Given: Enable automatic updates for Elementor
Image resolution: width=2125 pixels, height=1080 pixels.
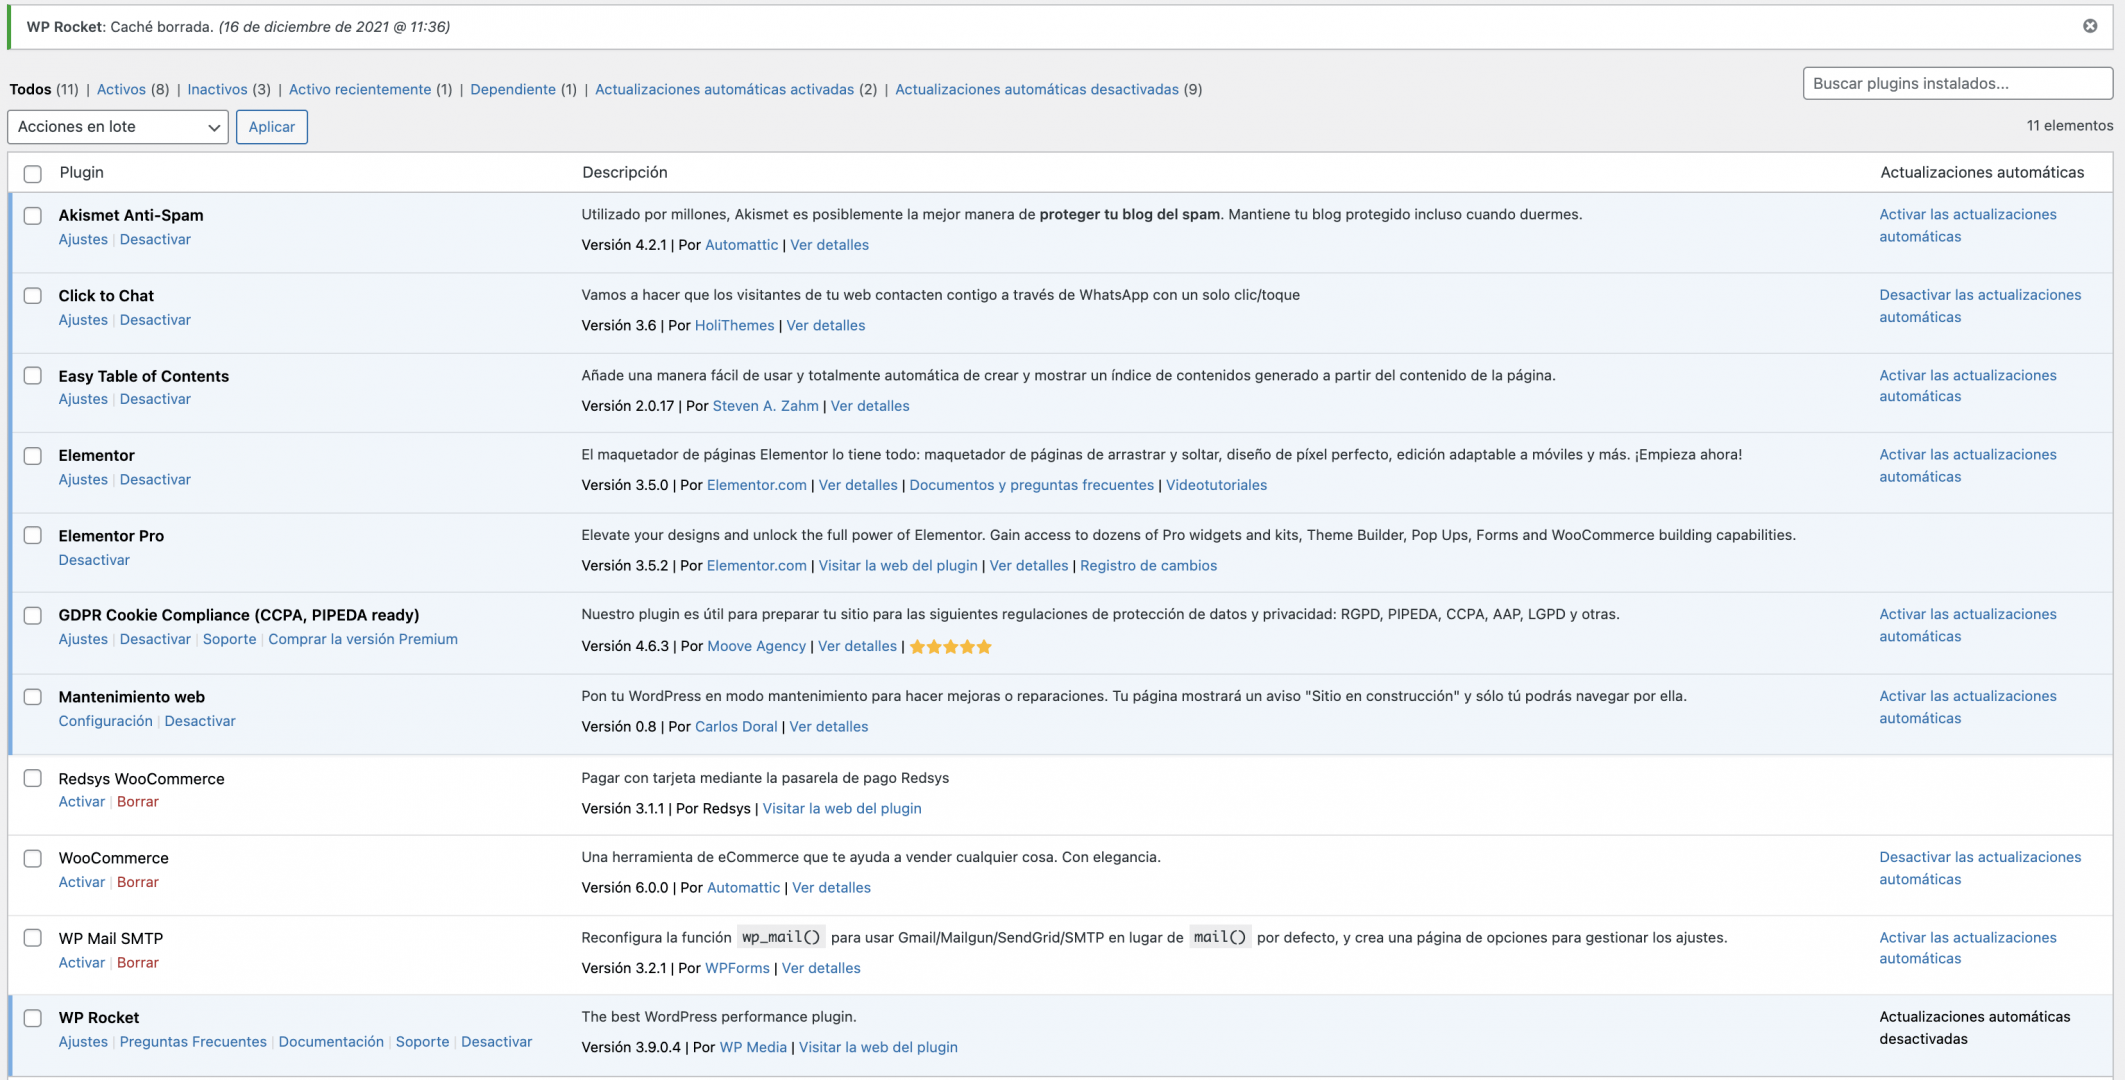Looking at the screenshot, I should click(1967, 466).
